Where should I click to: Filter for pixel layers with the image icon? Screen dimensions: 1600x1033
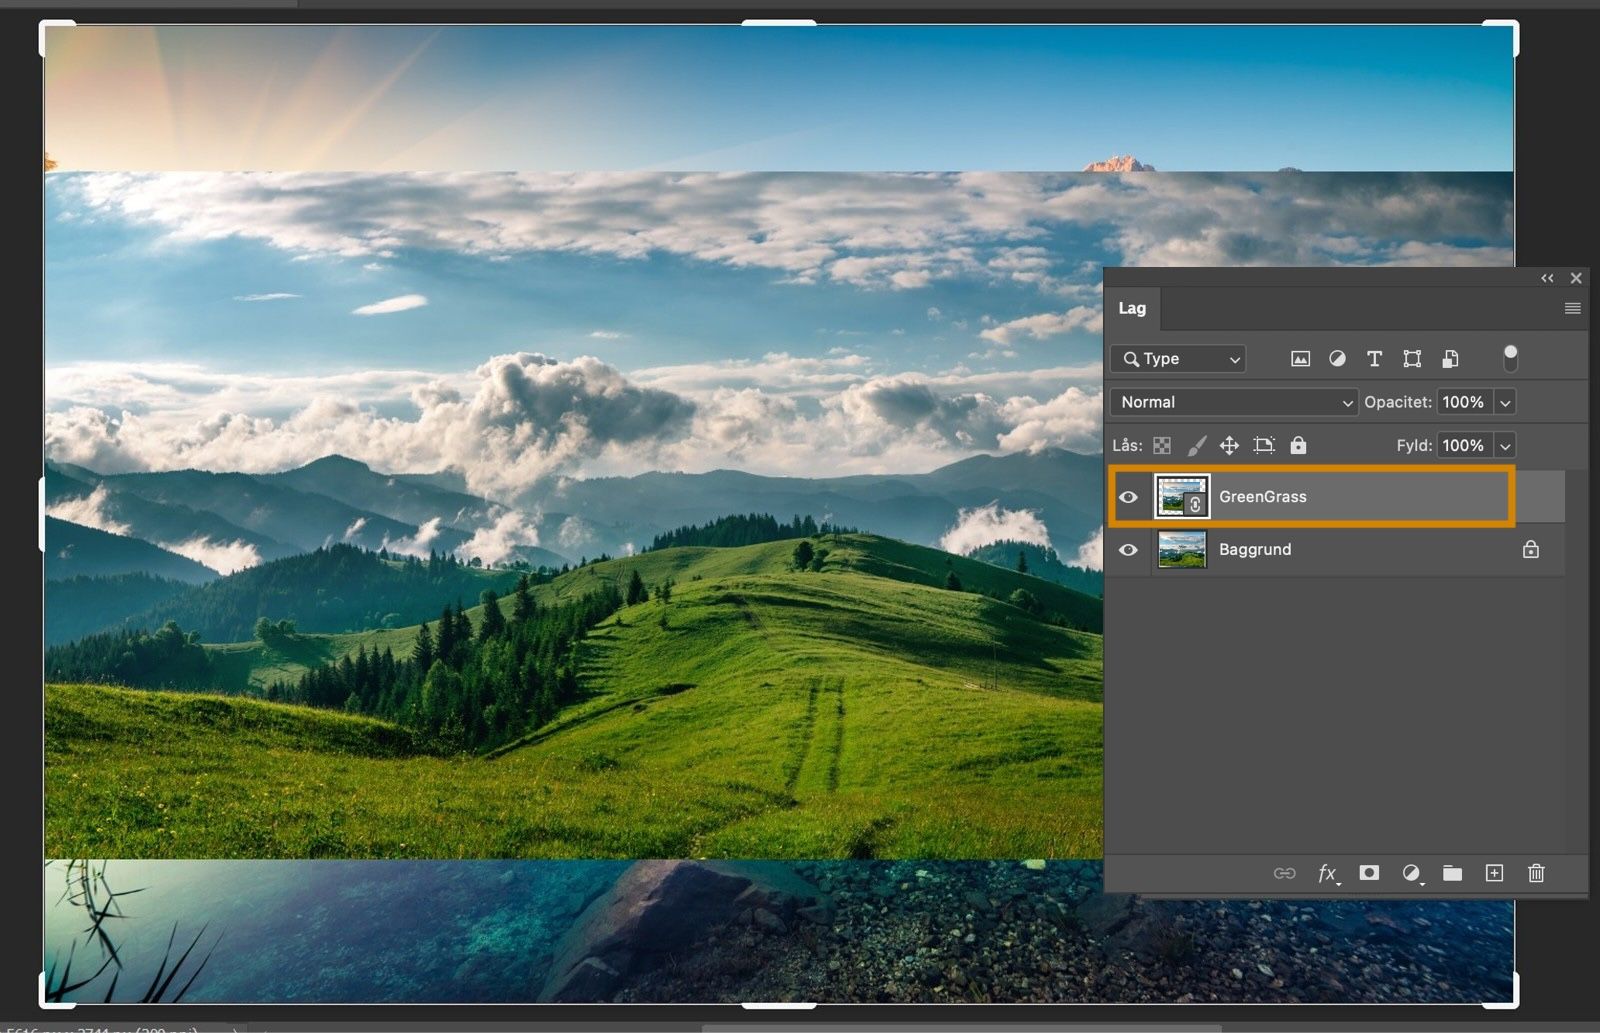(1300, 358)
